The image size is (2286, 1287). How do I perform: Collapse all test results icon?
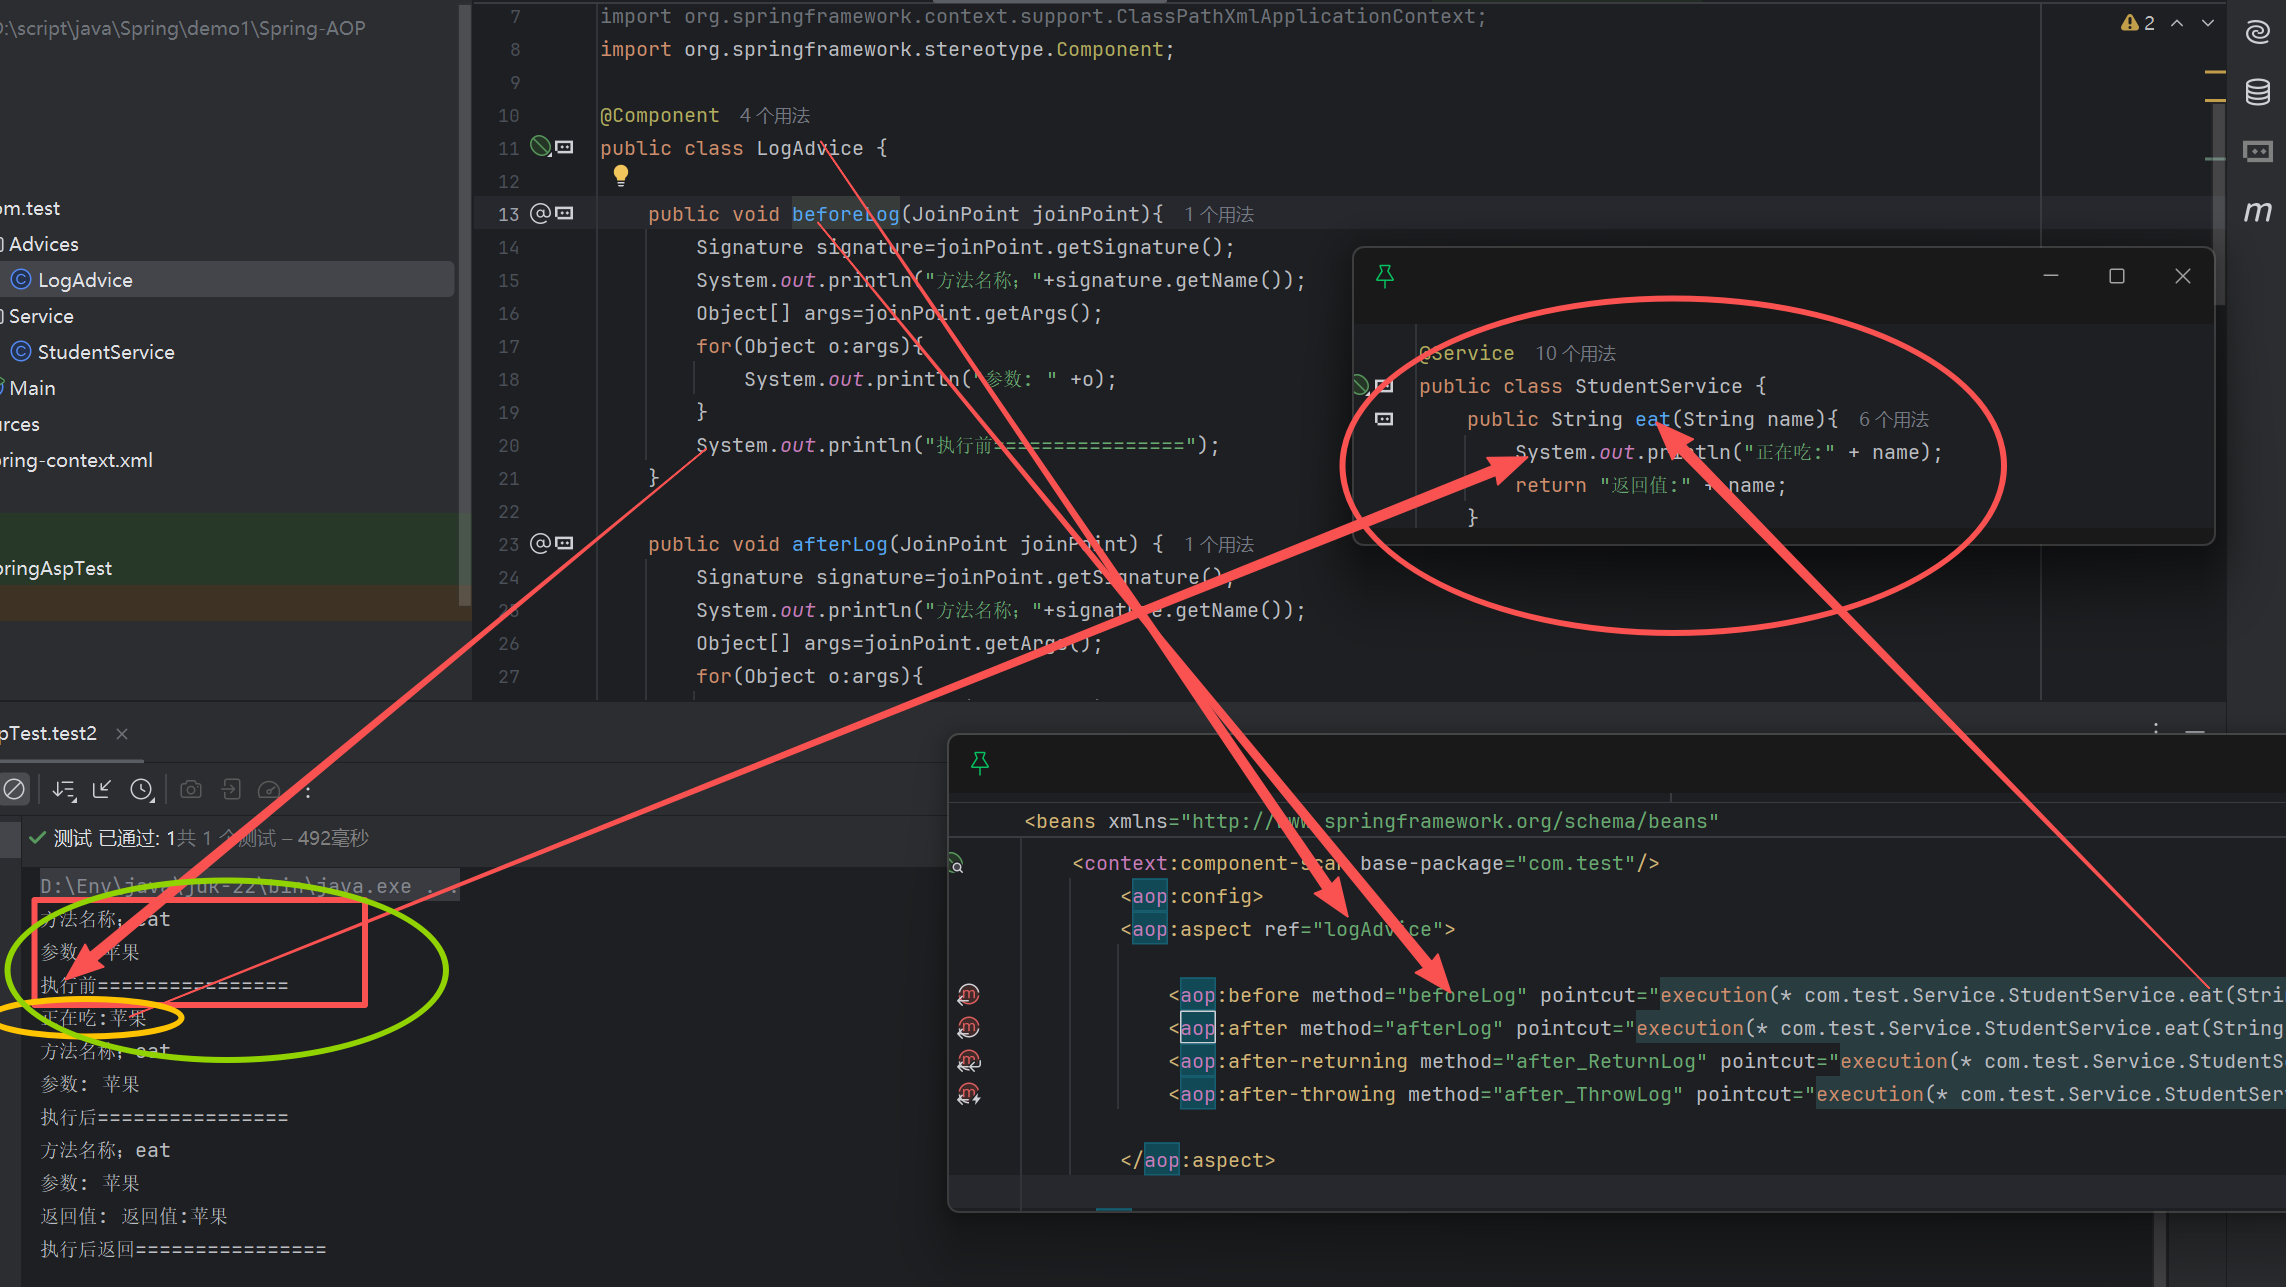point(101,790)
